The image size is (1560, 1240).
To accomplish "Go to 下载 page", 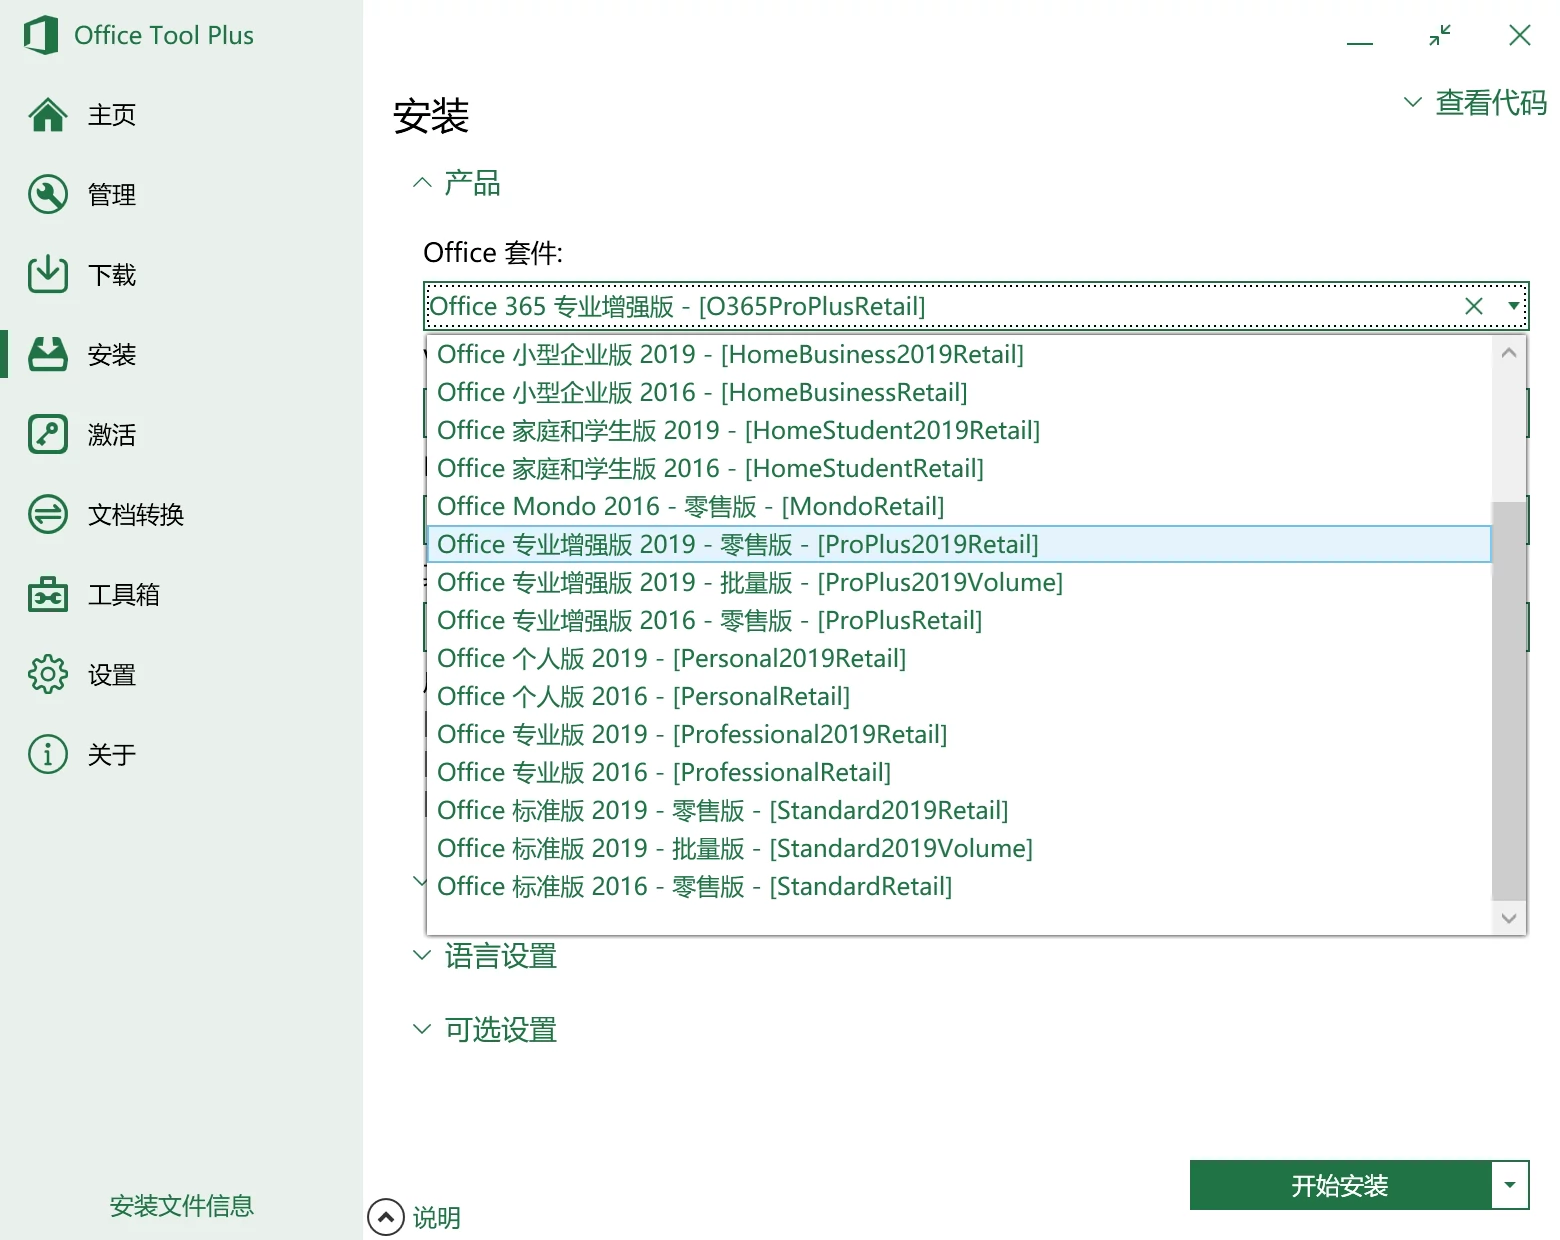I will pyautogui.click(x=112, y=275).
